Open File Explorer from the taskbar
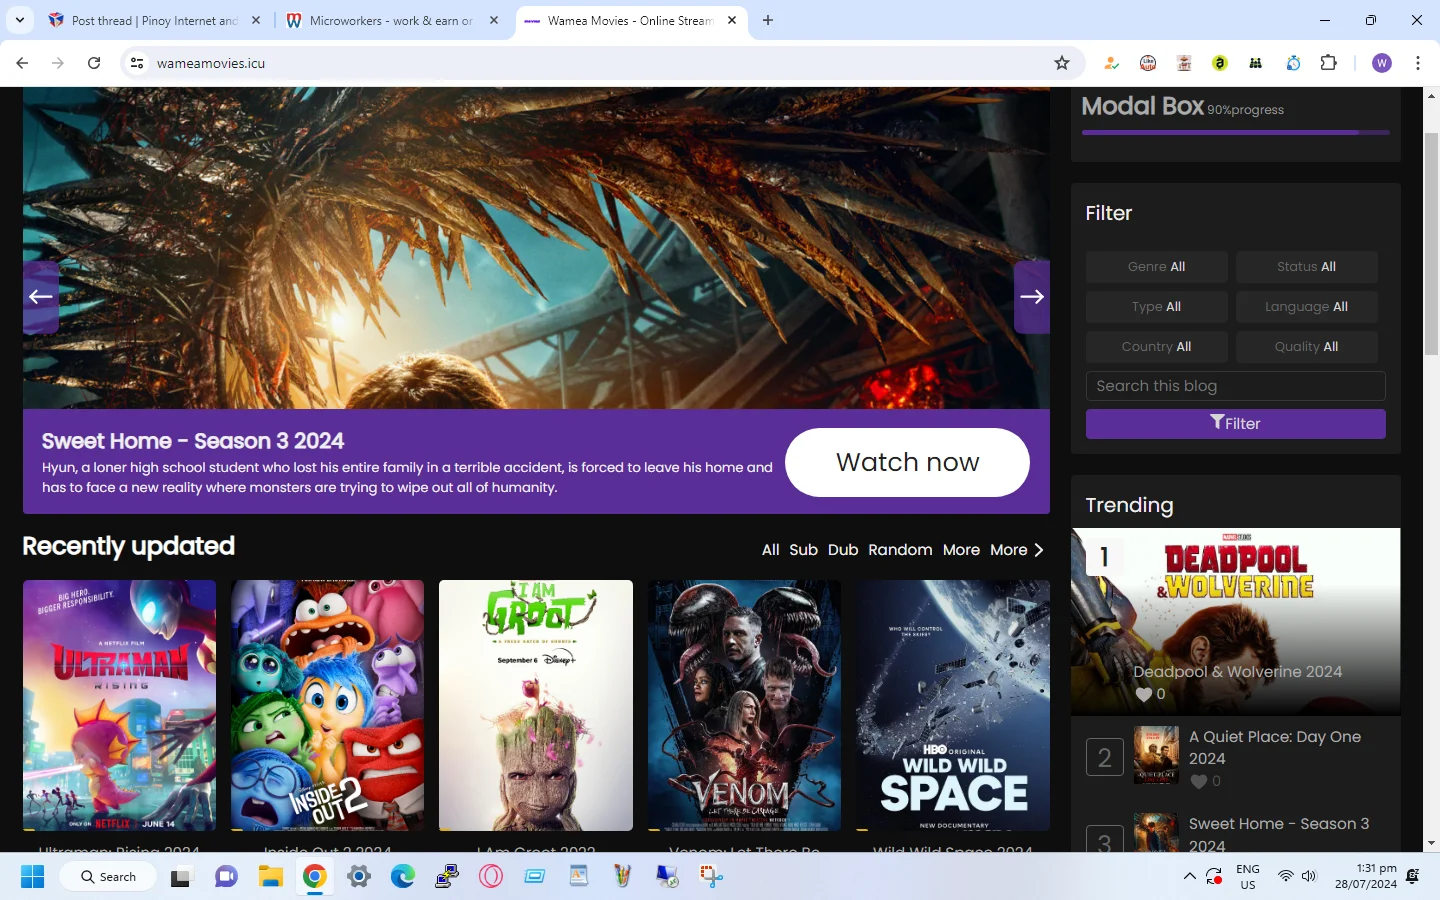Image resolution: width=1440 pixels, height=900 pixels. coord(270,877)
